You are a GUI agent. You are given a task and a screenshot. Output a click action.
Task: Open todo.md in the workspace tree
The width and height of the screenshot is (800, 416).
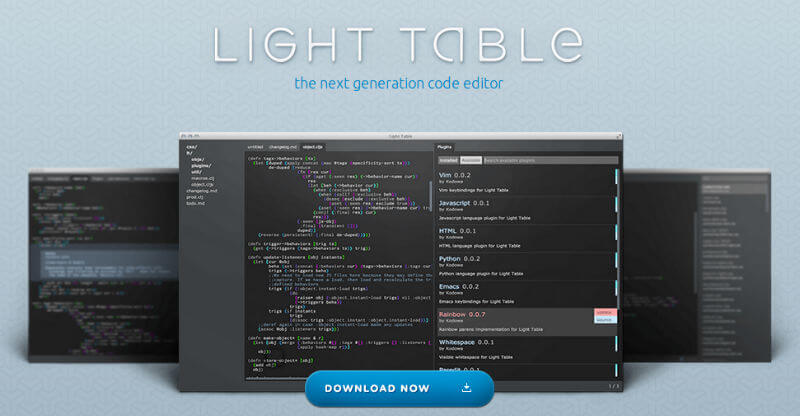click(194, 201)
